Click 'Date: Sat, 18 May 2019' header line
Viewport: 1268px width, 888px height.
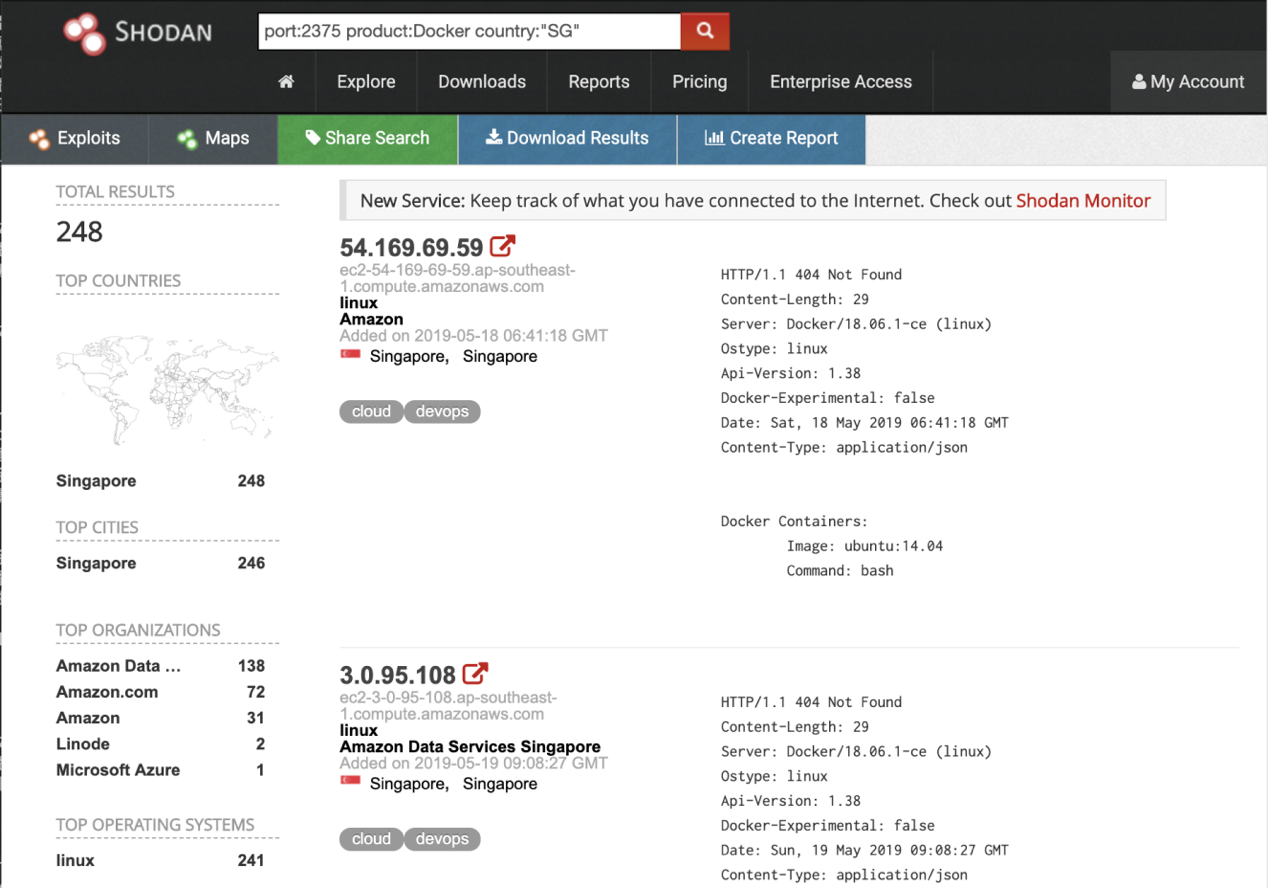[x=864, y=423]
